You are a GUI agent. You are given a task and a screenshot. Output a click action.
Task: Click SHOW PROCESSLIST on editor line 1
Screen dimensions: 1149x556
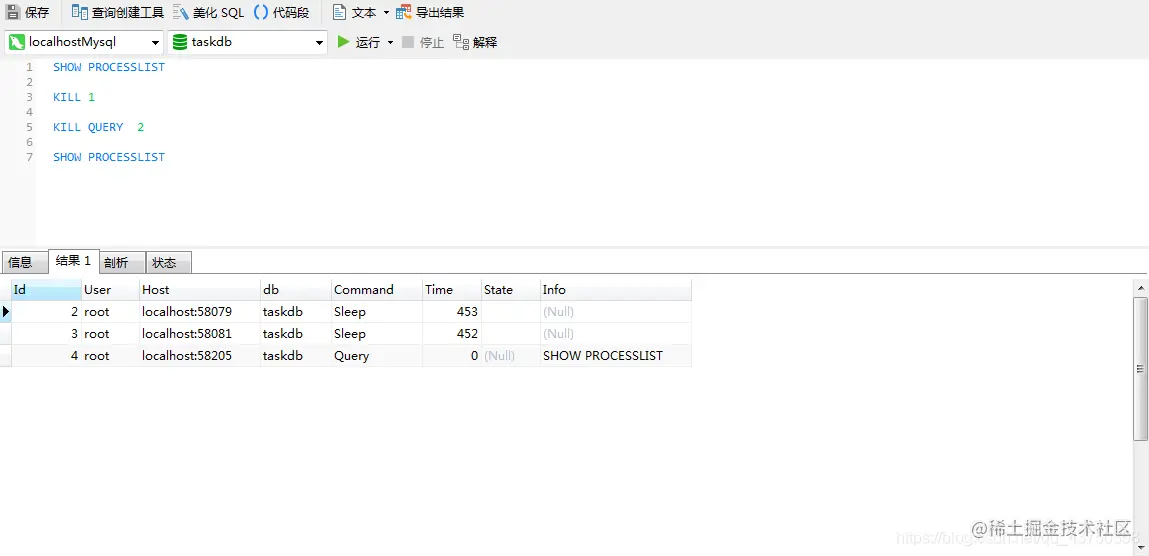(109, 67)
